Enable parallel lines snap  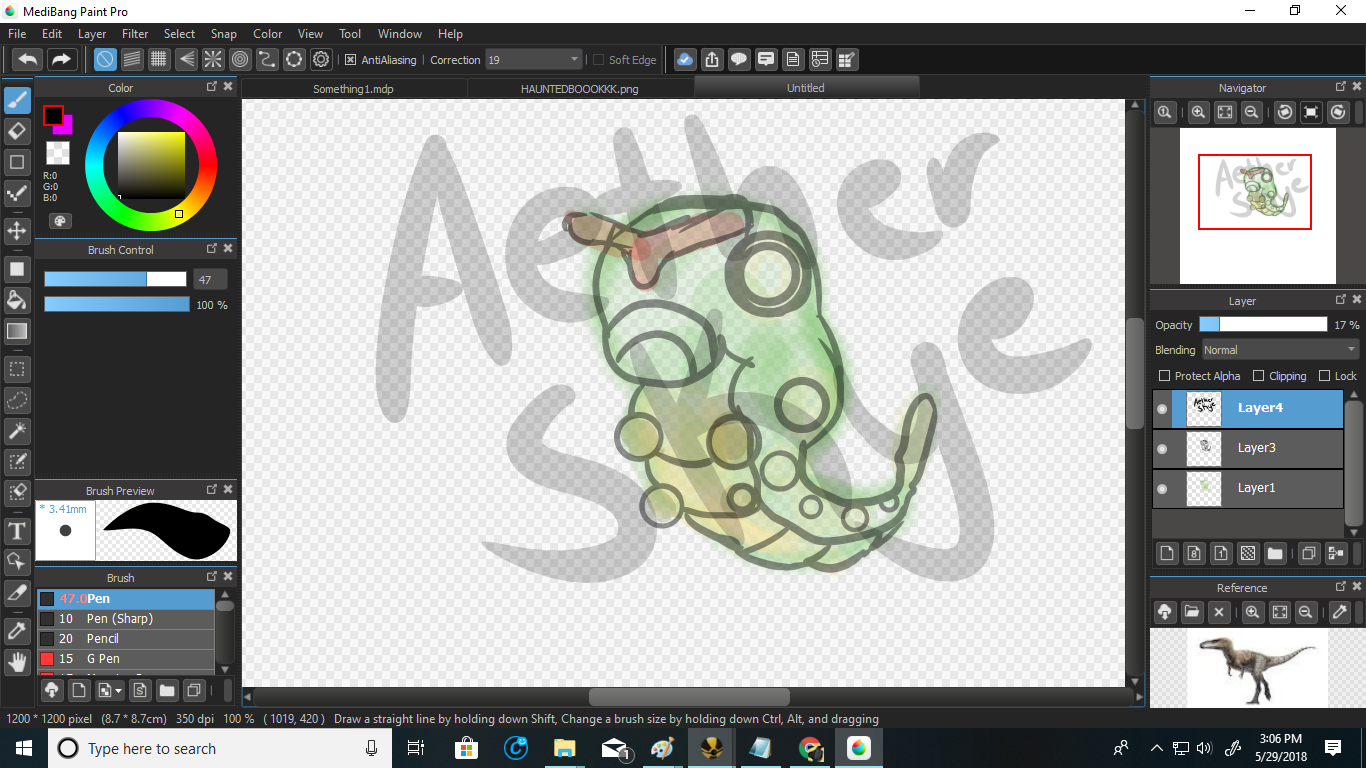point(132,60)
